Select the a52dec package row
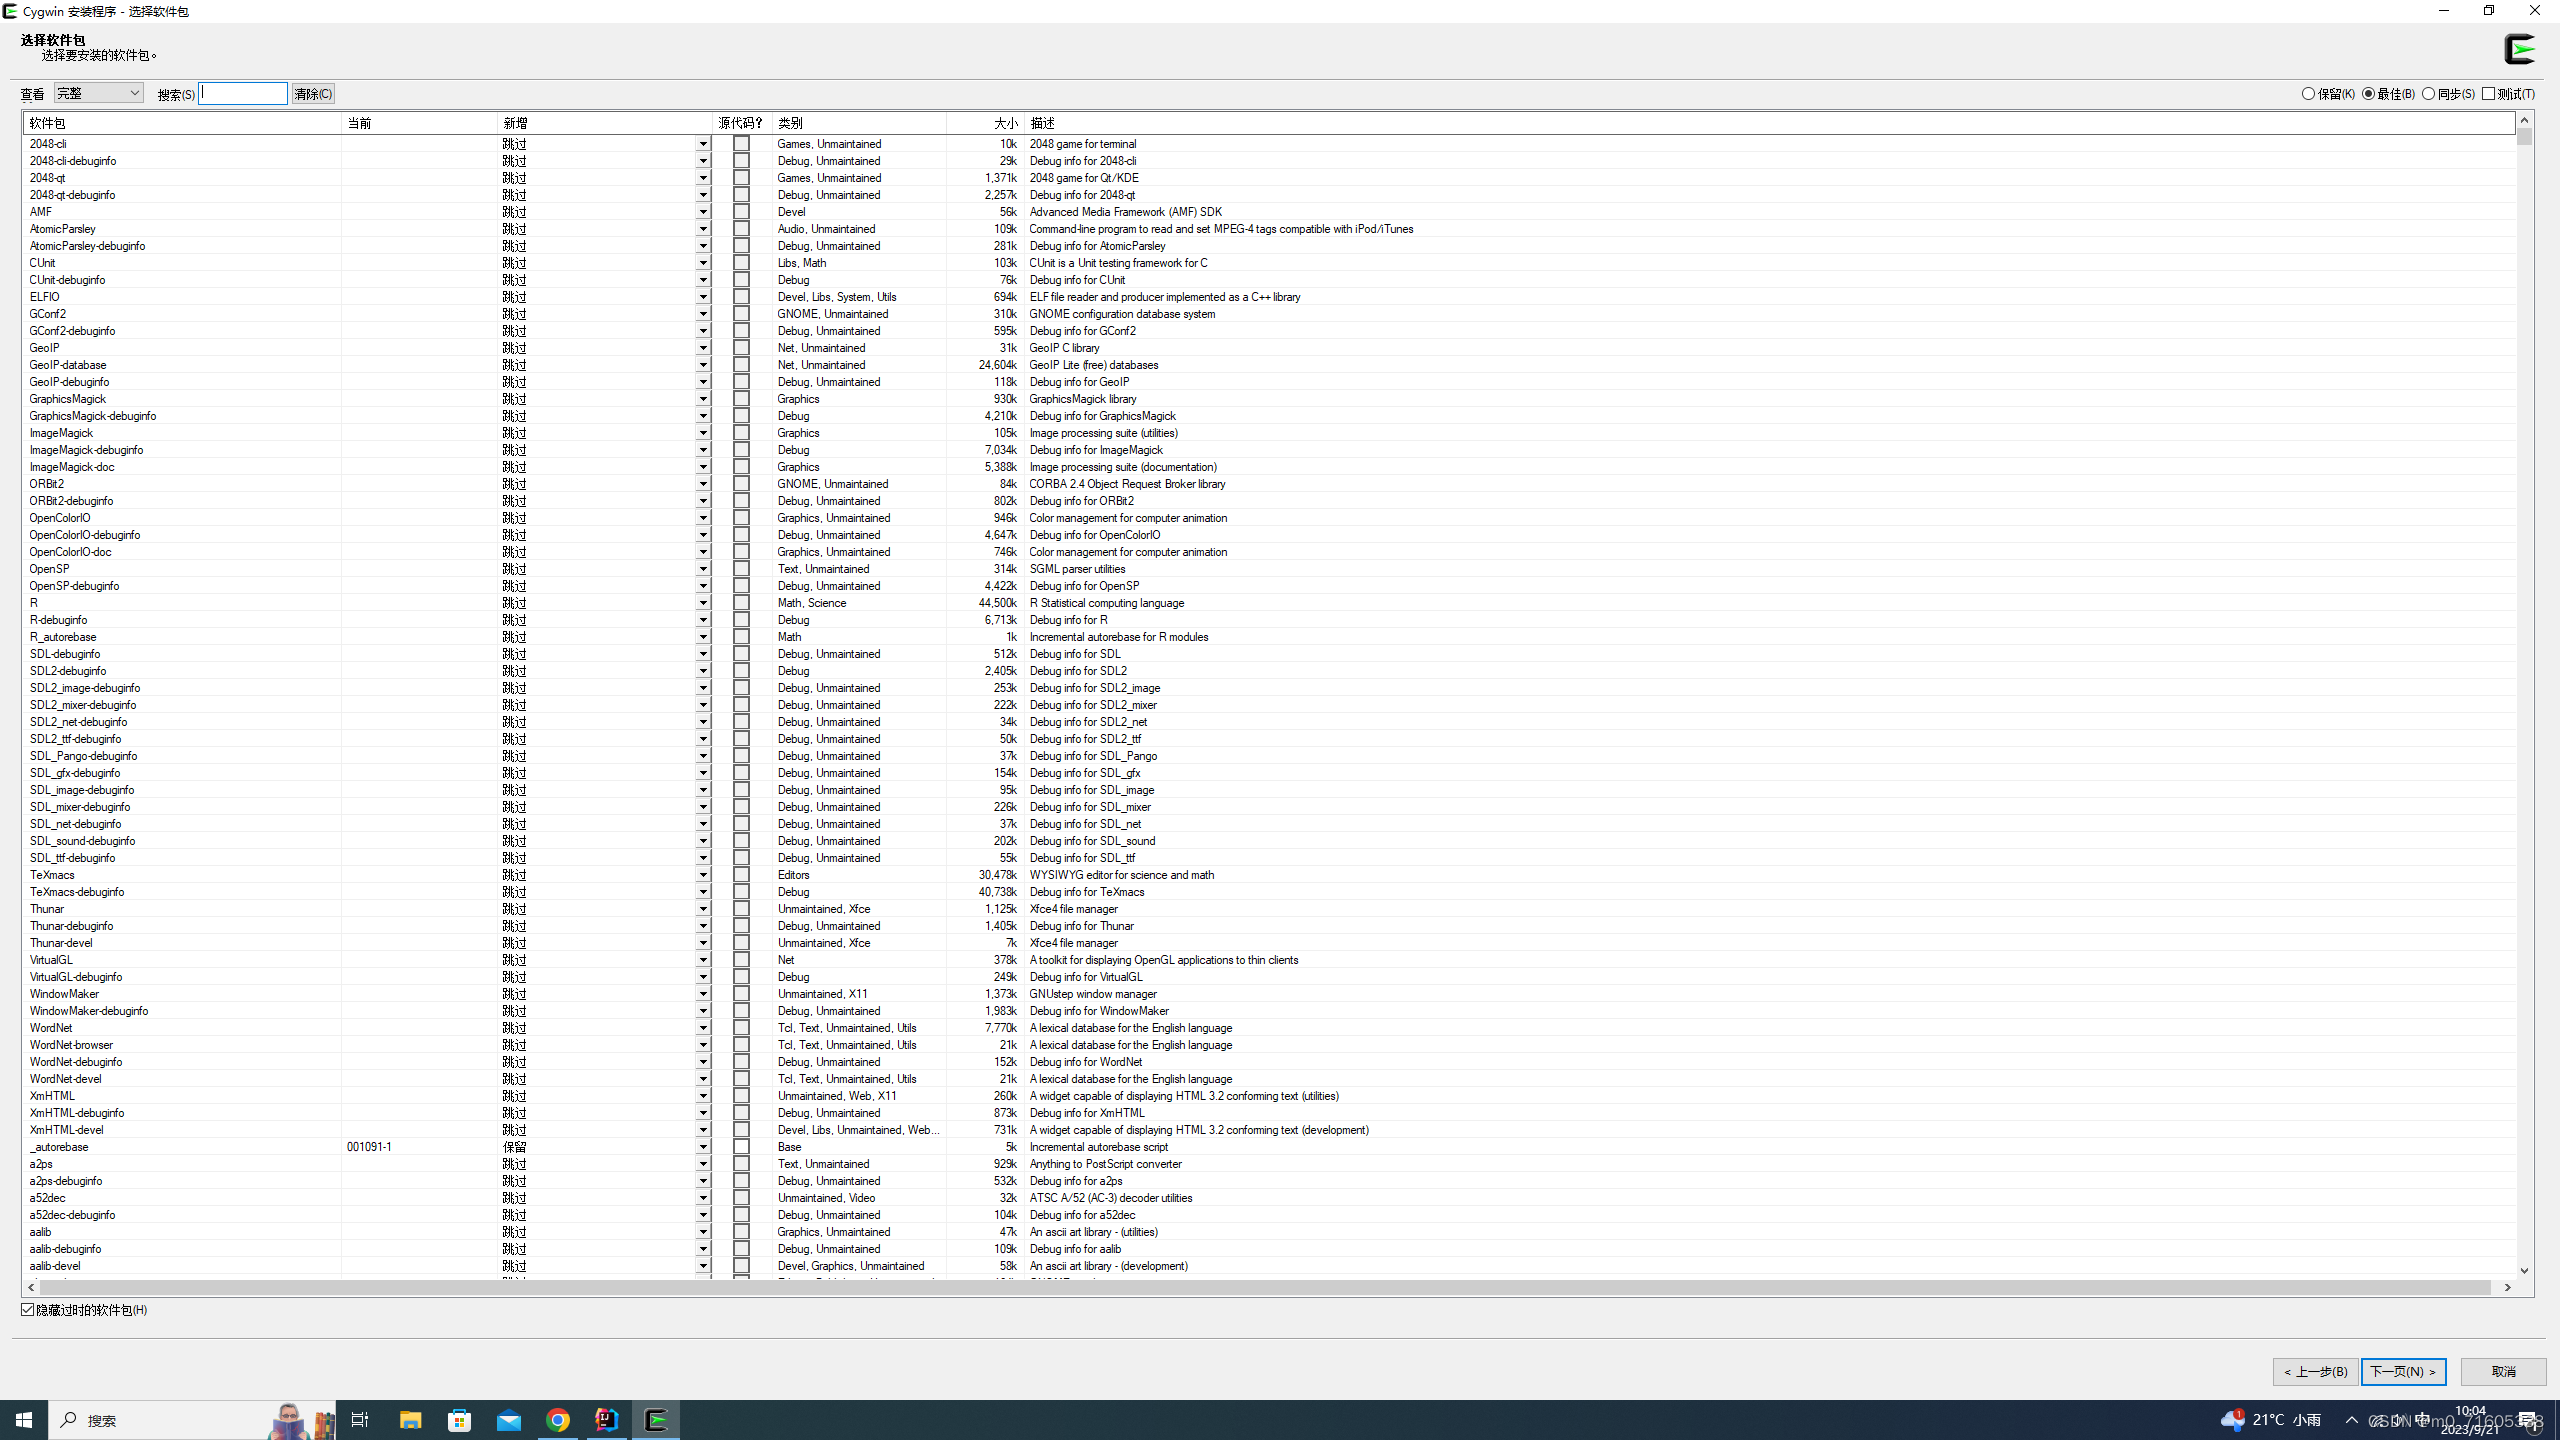The width and height of the screenshot is (2560, 1440). [x=1269, y=1198]
